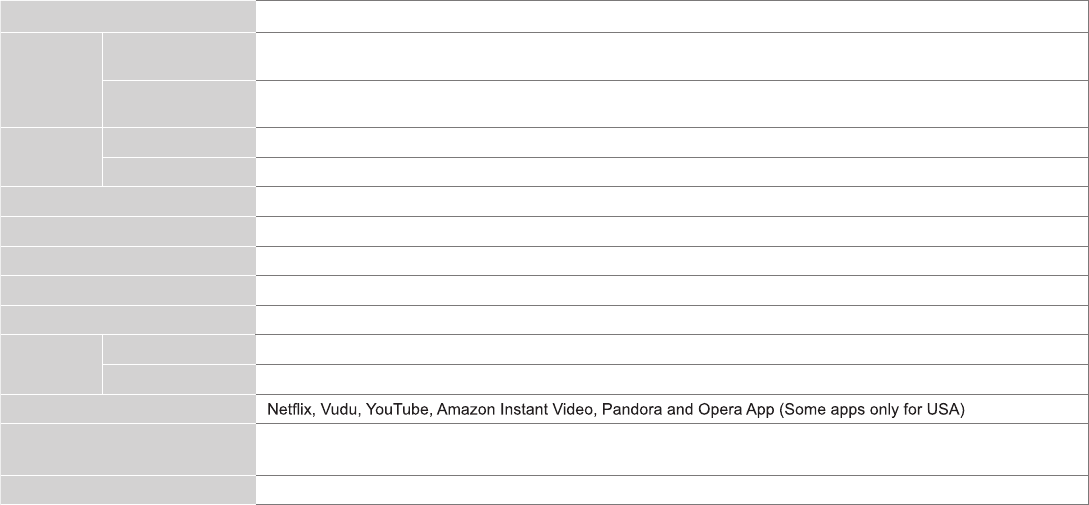Image resolution: width=1089 pixels, height=505 pixels.
Task: Click the topmost empty white value cell
Action: [671, 16]
